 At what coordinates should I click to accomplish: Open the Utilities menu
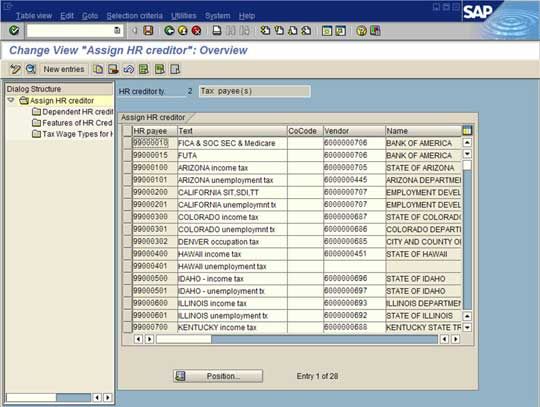[x=184, y=16]
